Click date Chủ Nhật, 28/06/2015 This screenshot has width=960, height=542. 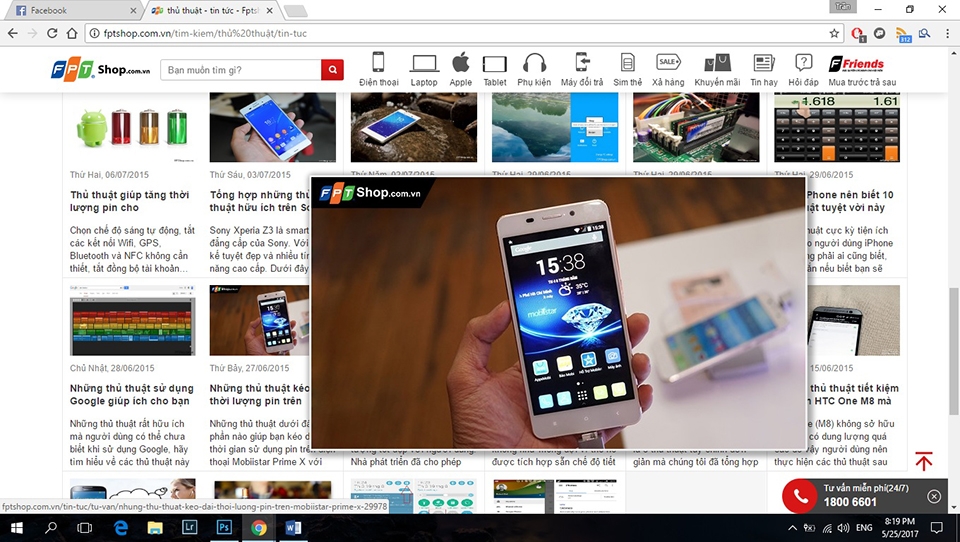(112, 368)
